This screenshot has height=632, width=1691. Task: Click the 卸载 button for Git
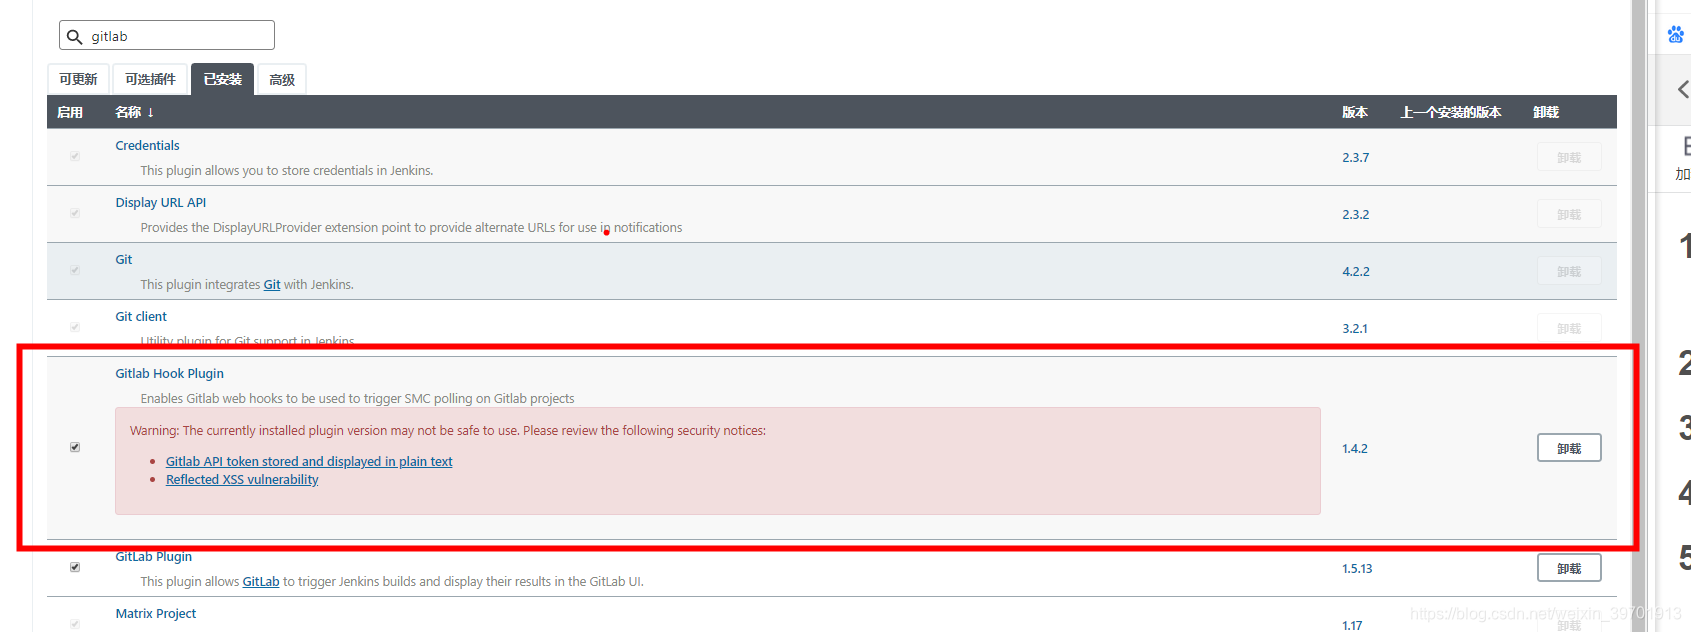tap(1569, 271)
